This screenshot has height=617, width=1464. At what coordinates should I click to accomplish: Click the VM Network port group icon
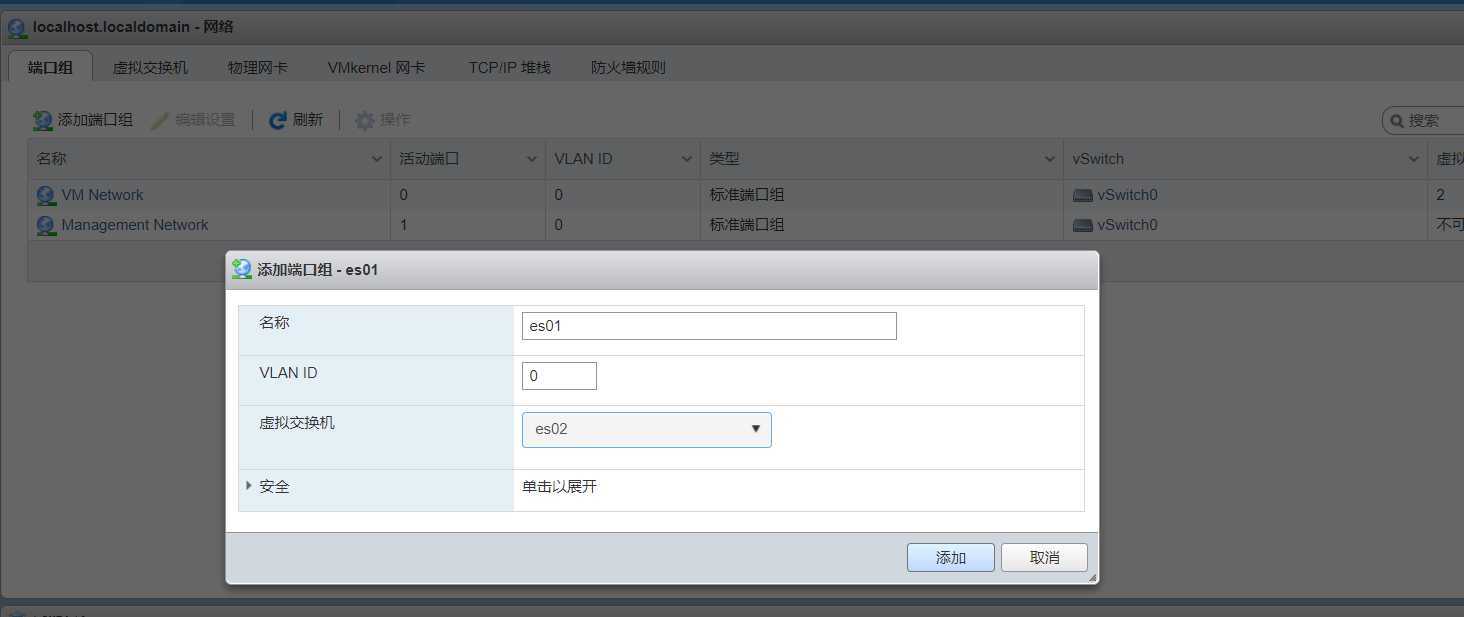(x=46, y=195)
